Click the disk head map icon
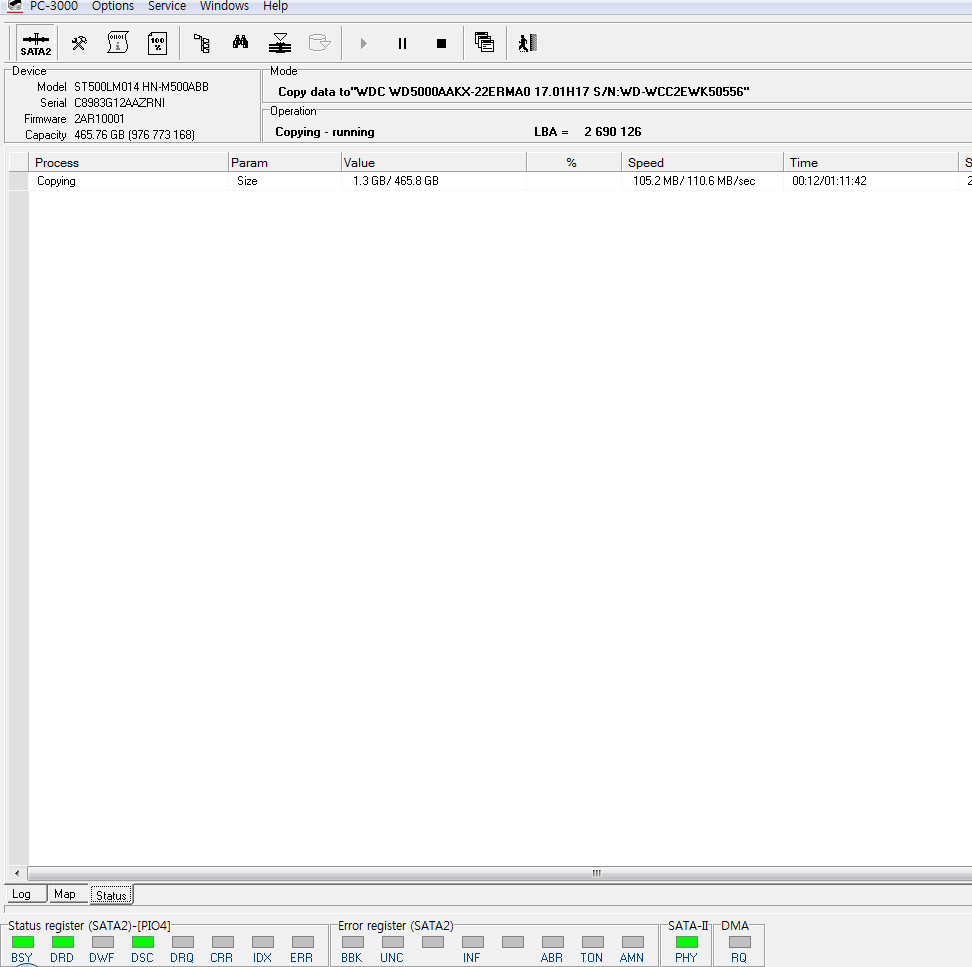 (x=280, y=43)
